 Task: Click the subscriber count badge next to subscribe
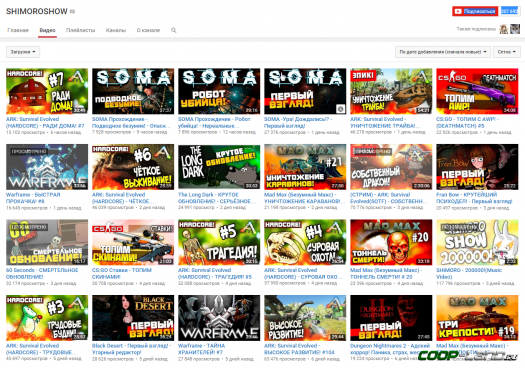[509, 11]
